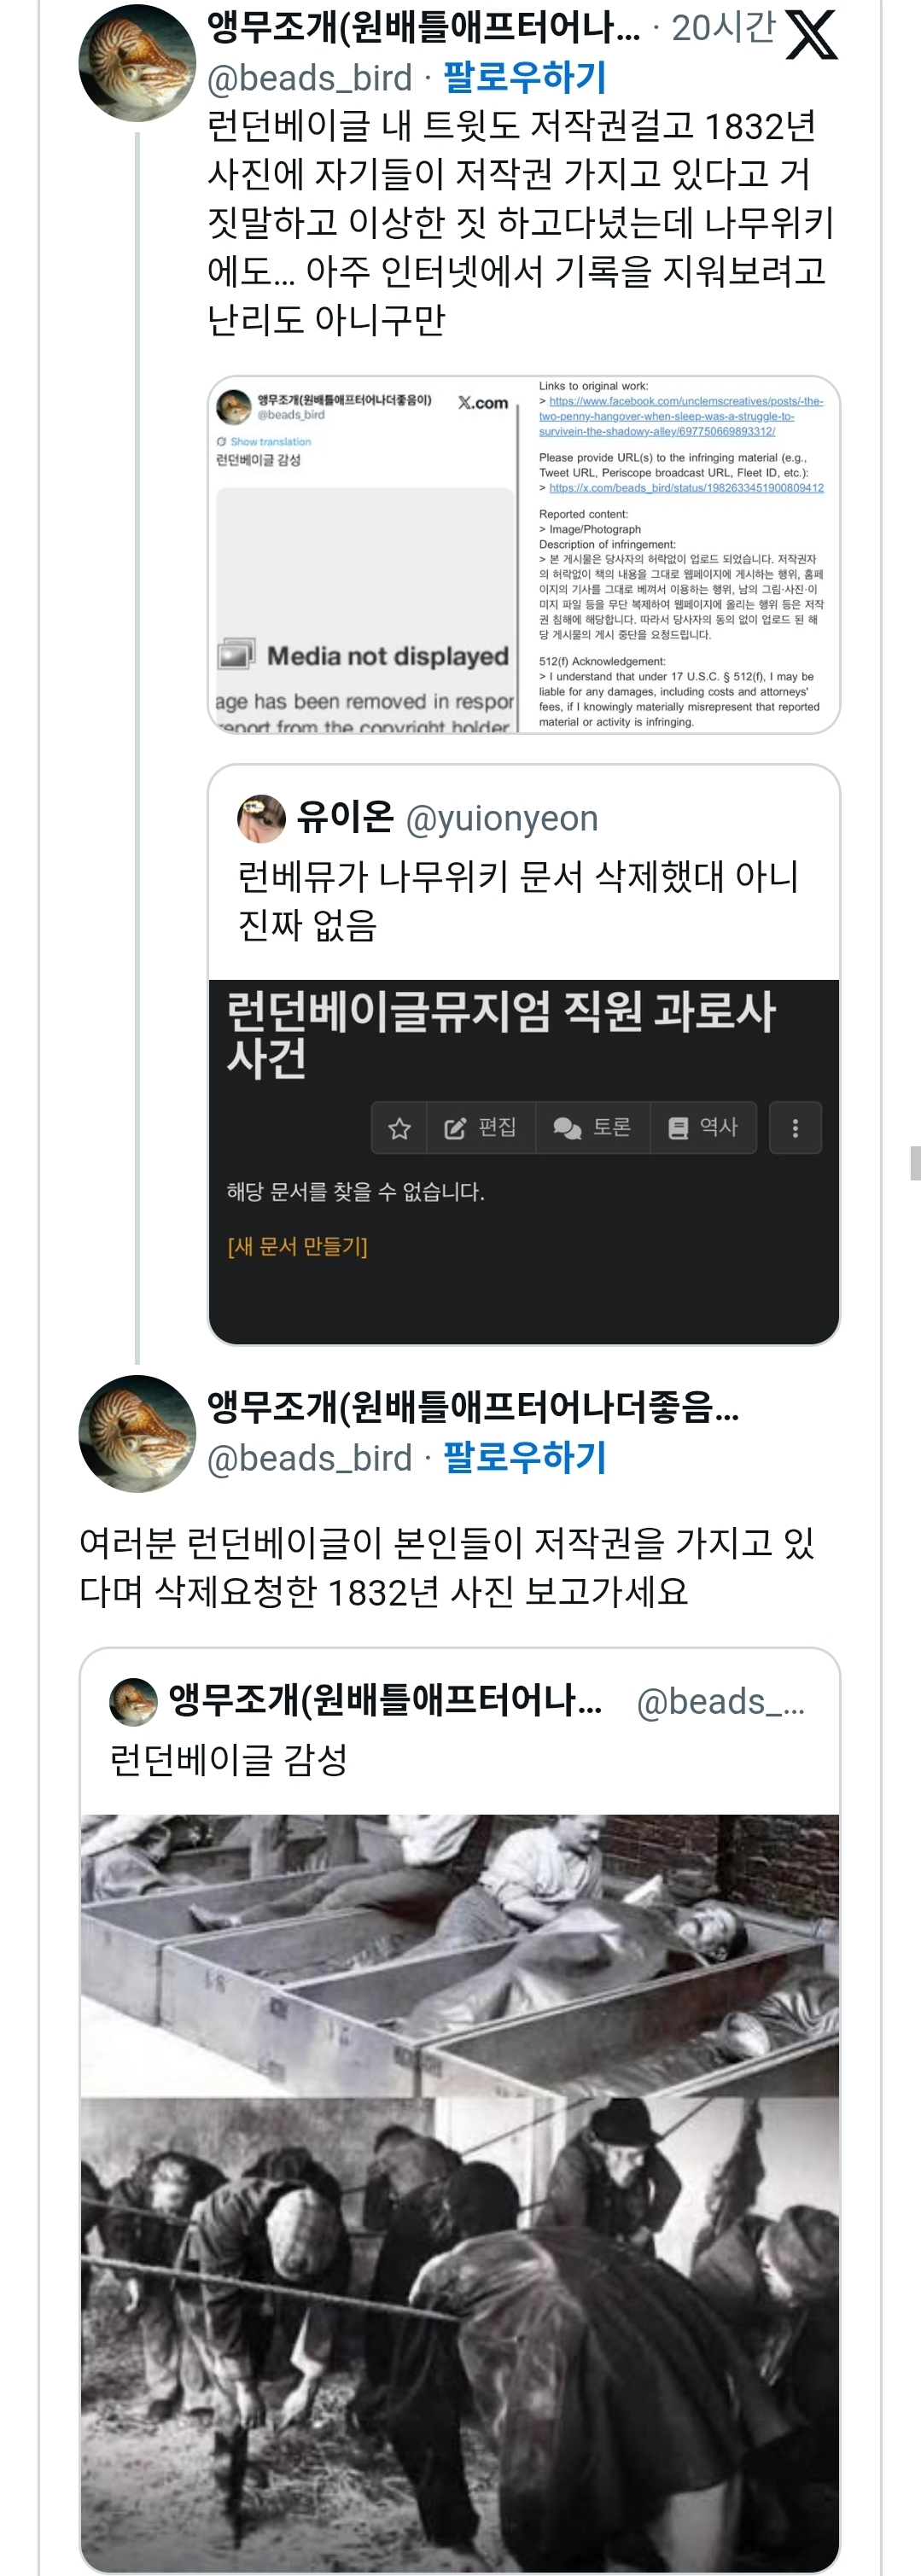The height and width of the screenshot is (2576, 921).
Task: Click the second nautilus profile avatar
Action: 137,1433
